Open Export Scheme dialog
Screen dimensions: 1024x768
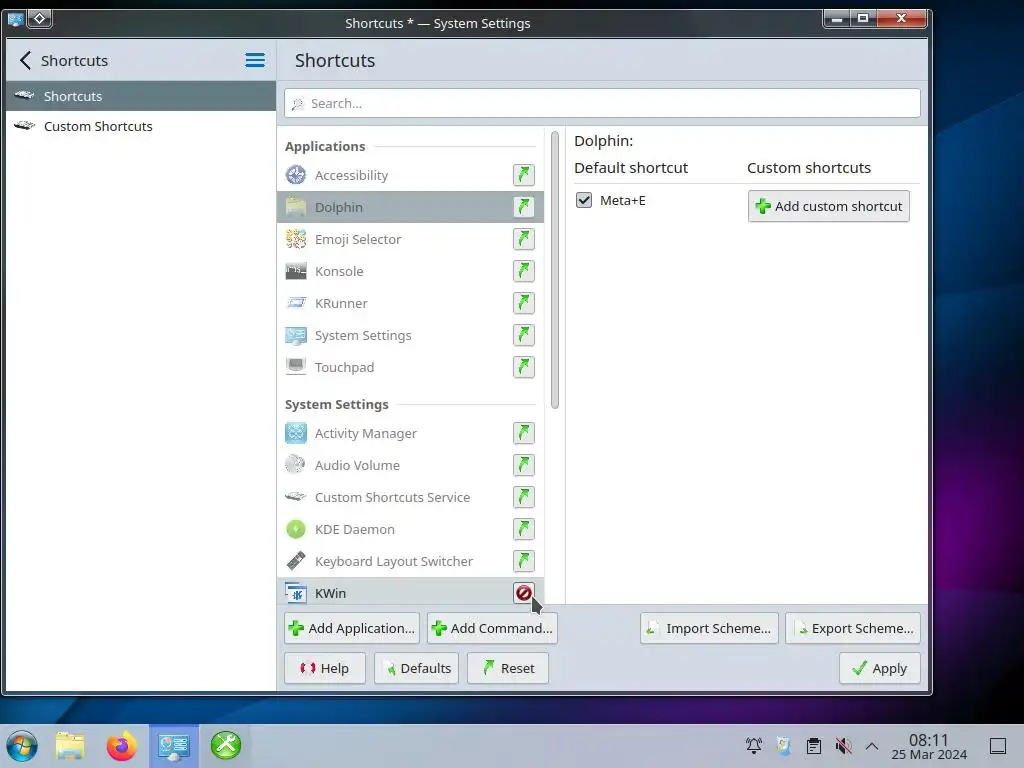click(x=853, y=628)
